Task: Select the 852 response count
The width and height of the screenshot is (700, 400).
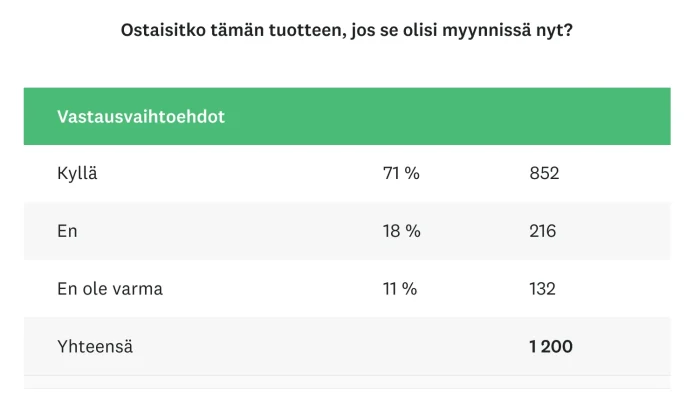Action: click(544, 174)
